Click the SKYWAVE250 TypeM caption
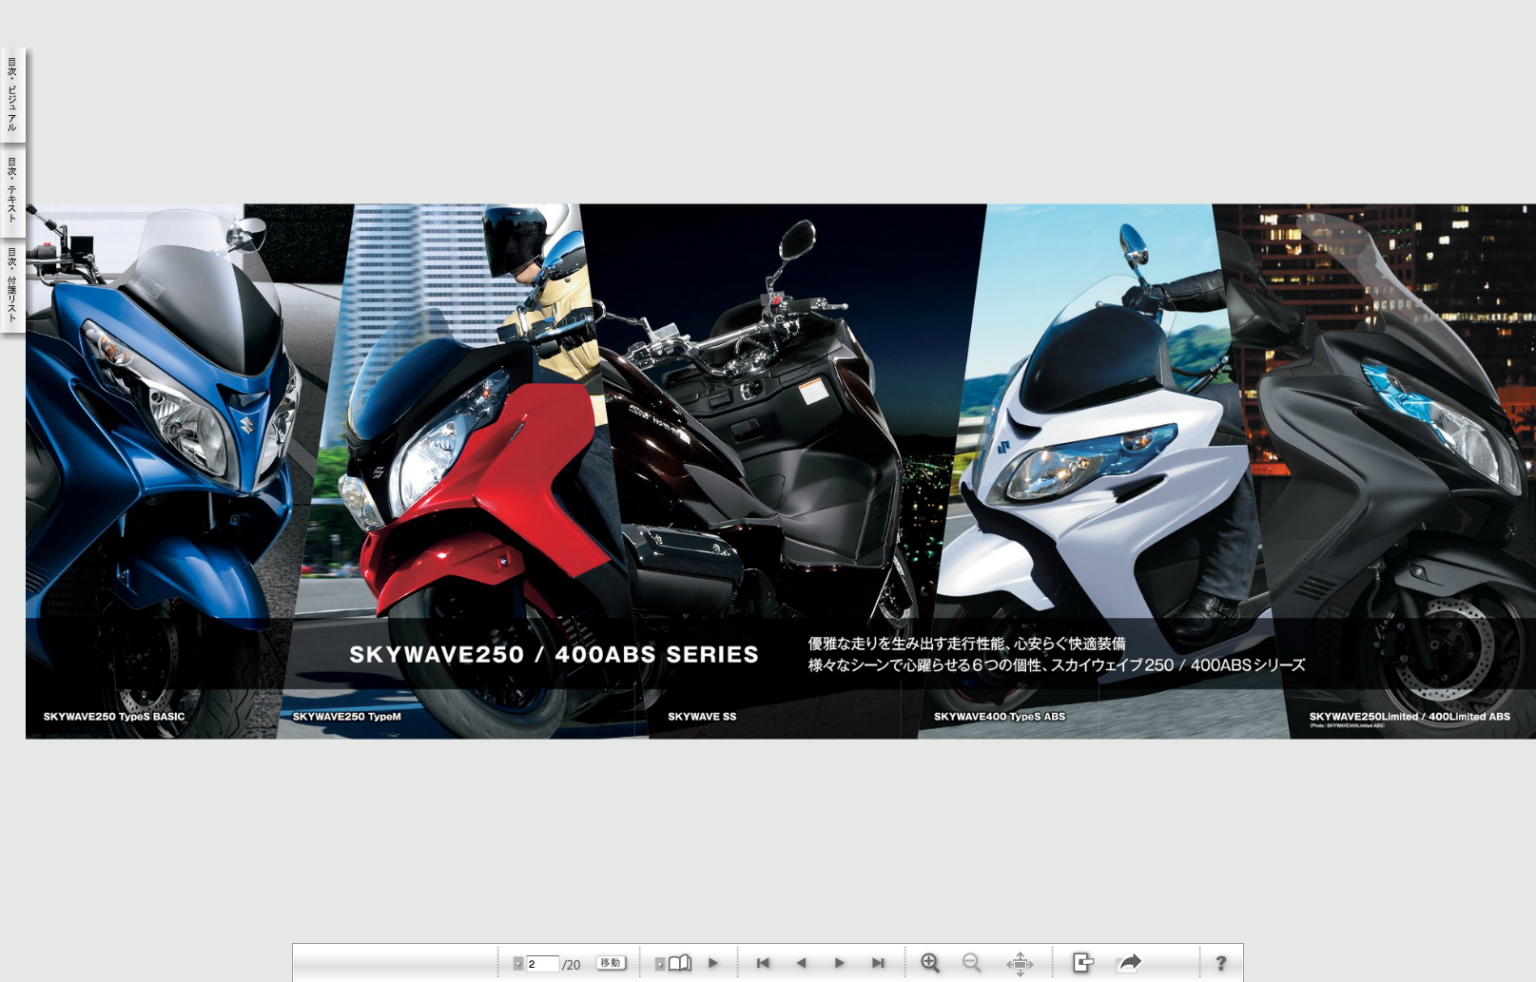Image resolution: width=1536 pixels, height=982 pixels. point(347,717)
